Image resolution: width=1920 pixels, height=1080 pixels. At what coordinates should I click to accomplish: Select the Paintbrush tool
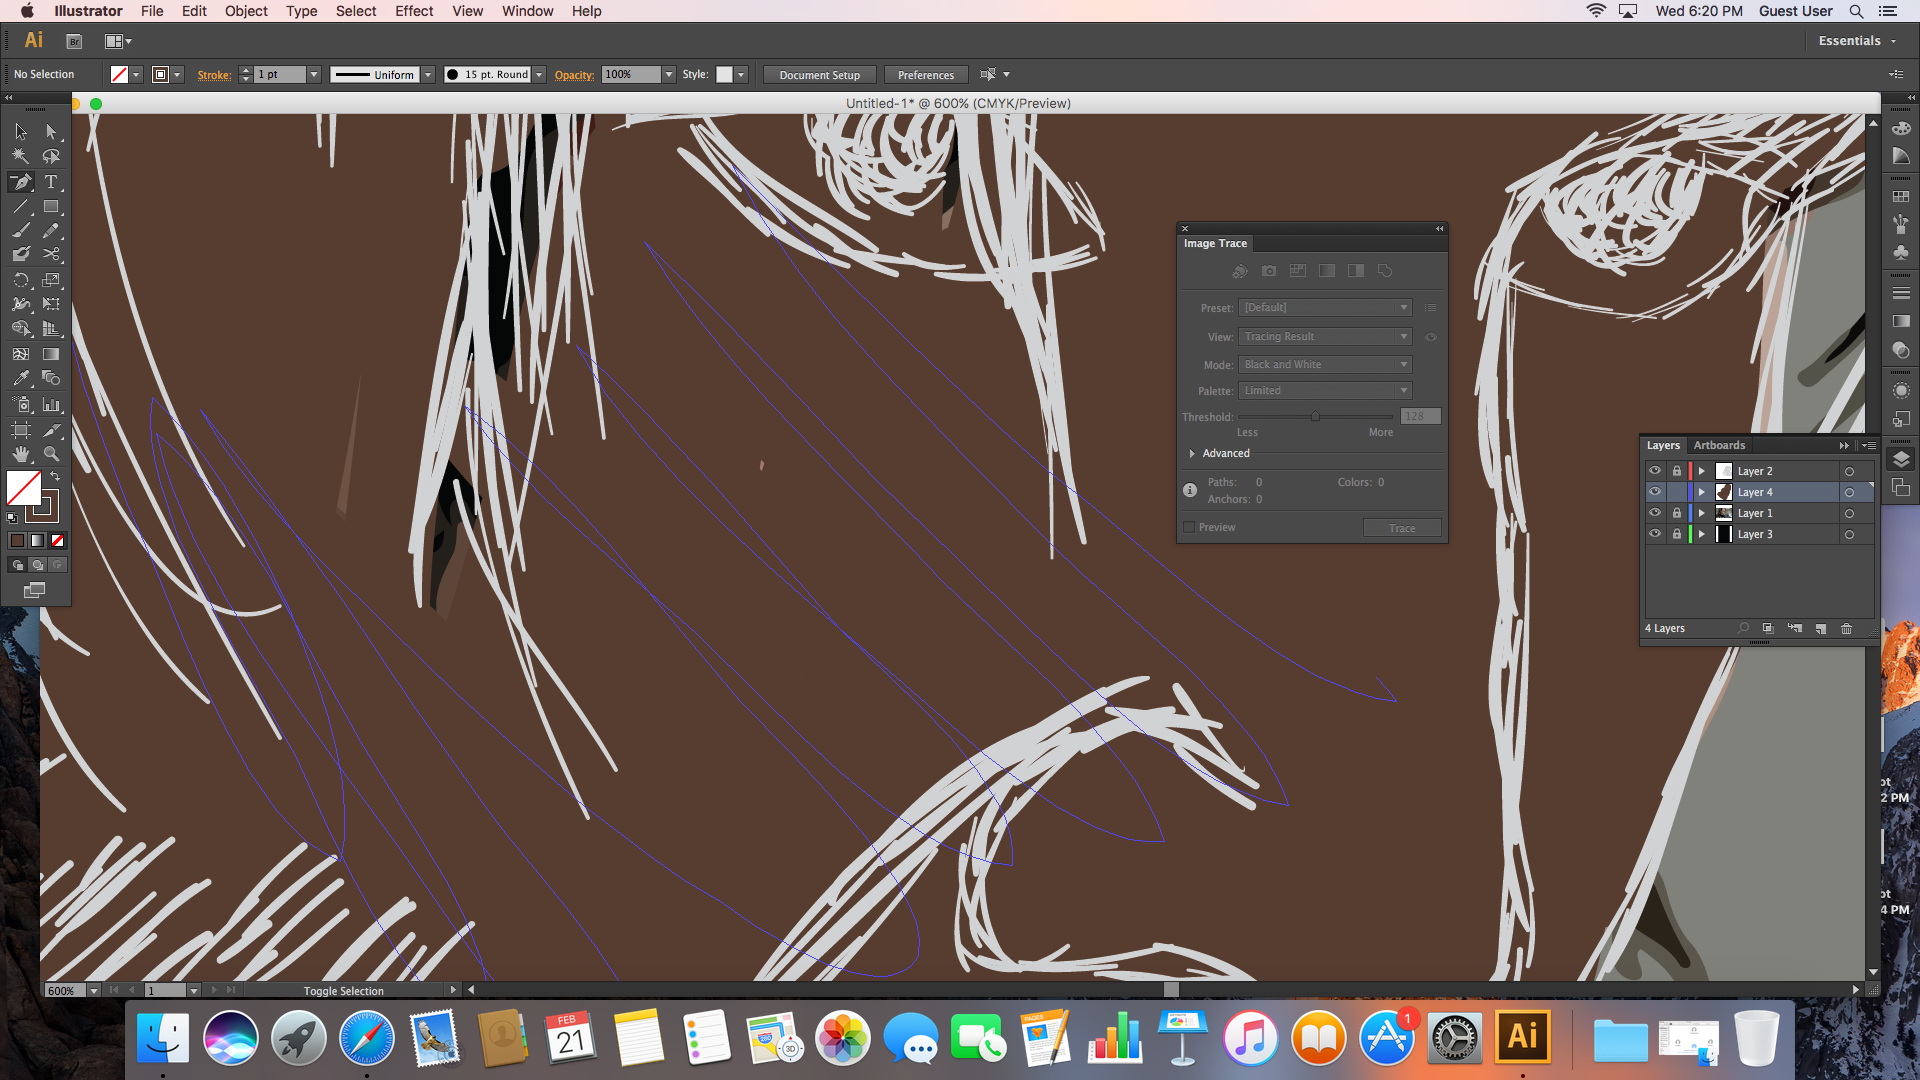(21, 230)
